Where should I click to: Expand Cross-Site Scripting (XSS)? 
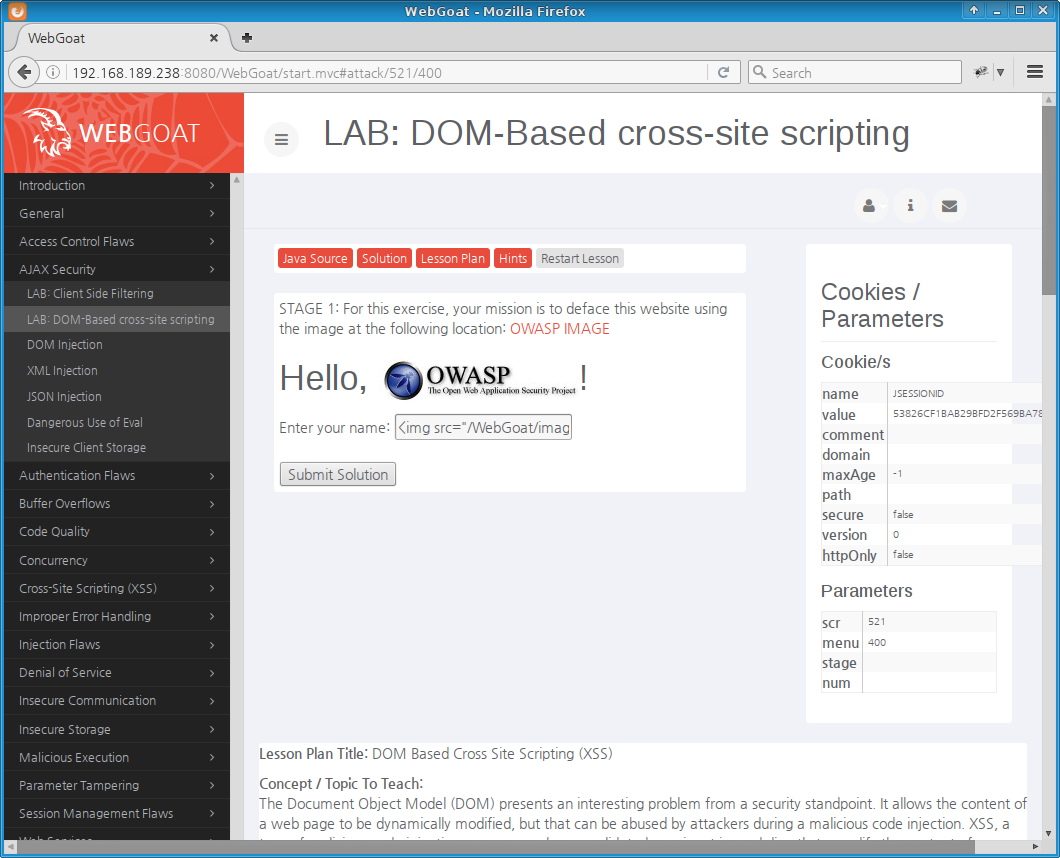tap(116, 588)
